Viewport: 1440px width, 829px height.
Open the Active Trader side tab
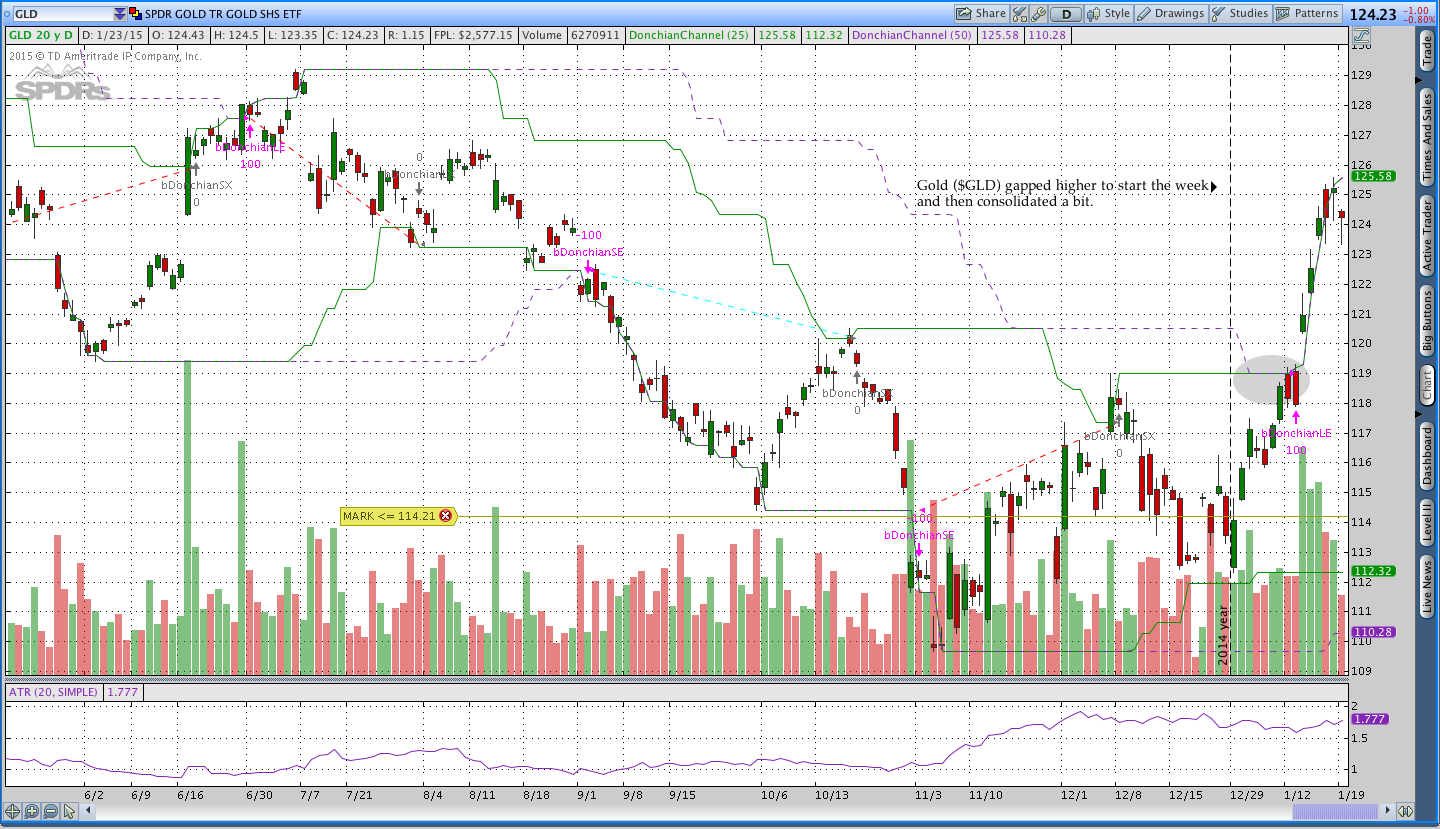1427,235
